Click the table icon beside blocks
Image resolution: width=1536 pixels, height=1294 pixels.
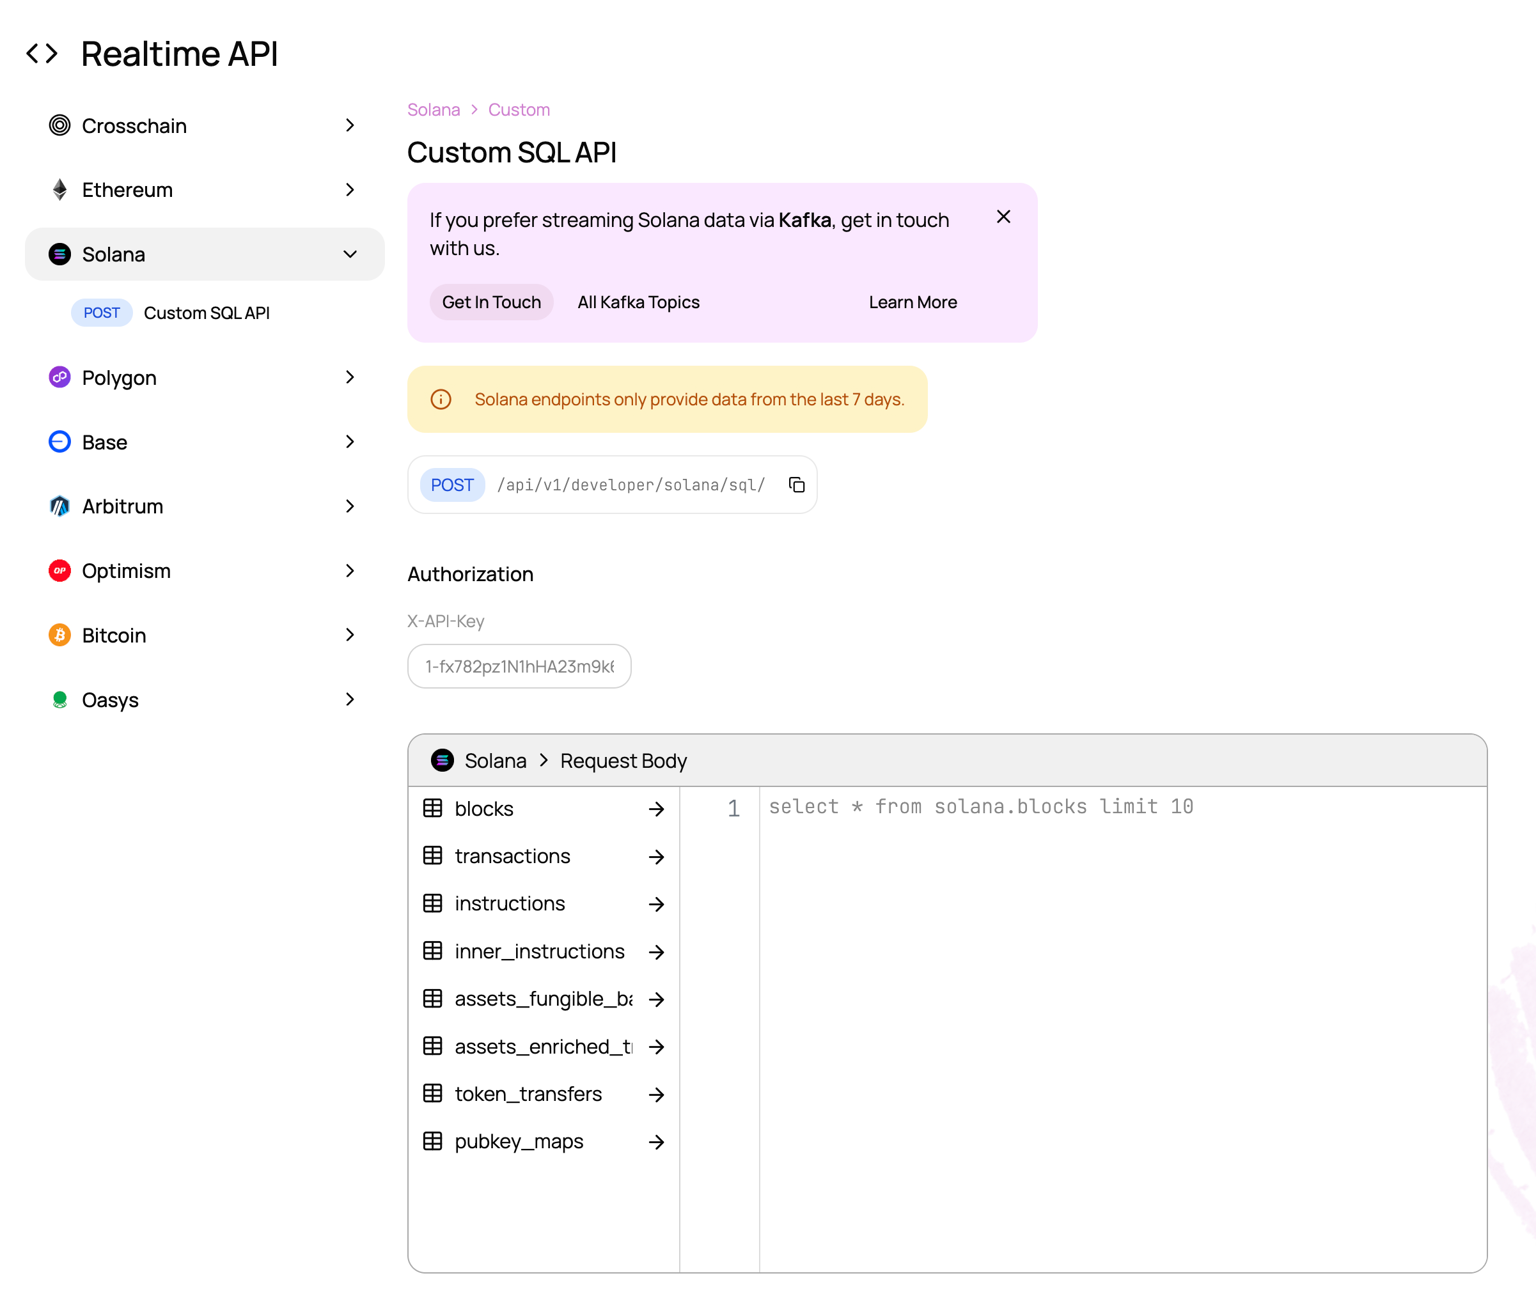pos(433,808)
